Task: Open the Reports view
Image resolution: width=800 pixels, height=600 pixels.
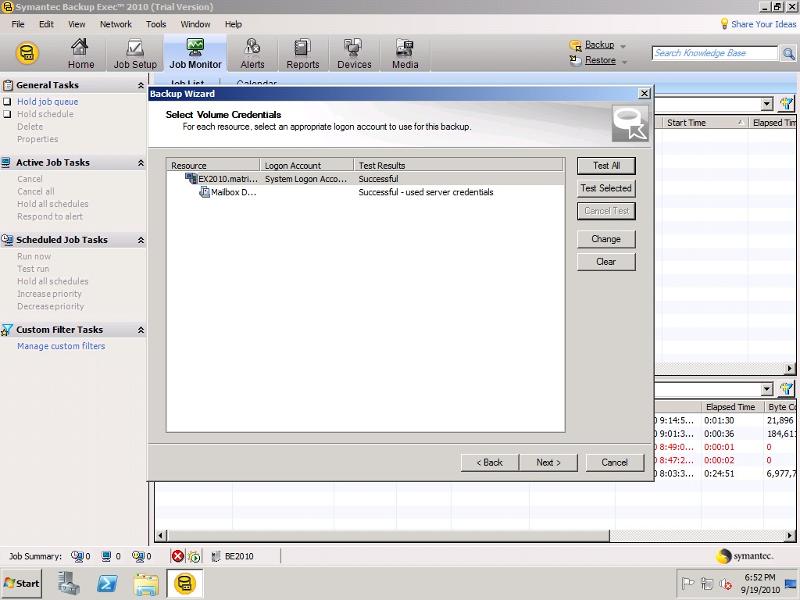Action: click(x=303, y=53)
